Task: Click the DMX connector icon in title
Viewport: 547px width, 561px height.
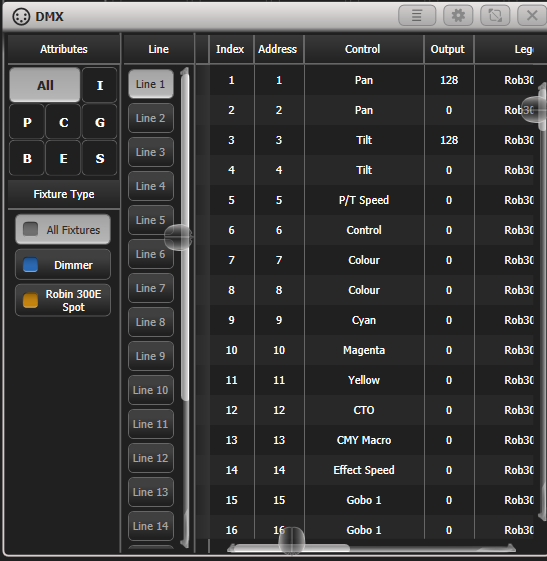Action: point(21,16)
